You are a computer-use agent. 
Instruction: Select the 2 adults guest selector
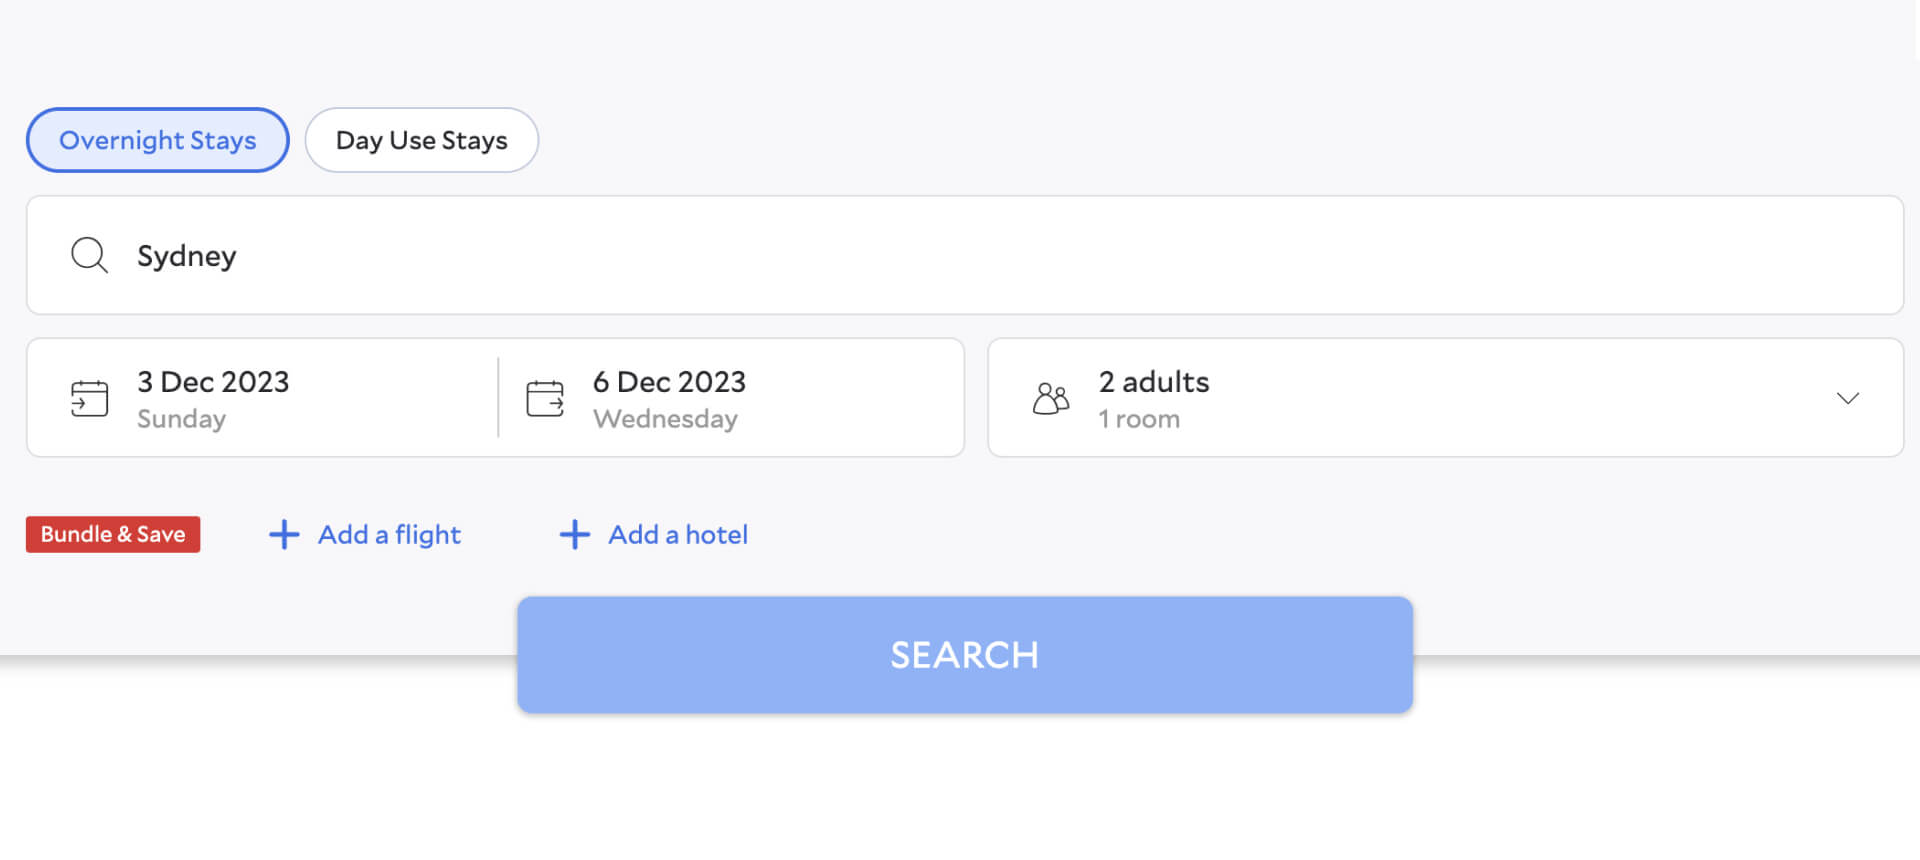pos(1153,381)
